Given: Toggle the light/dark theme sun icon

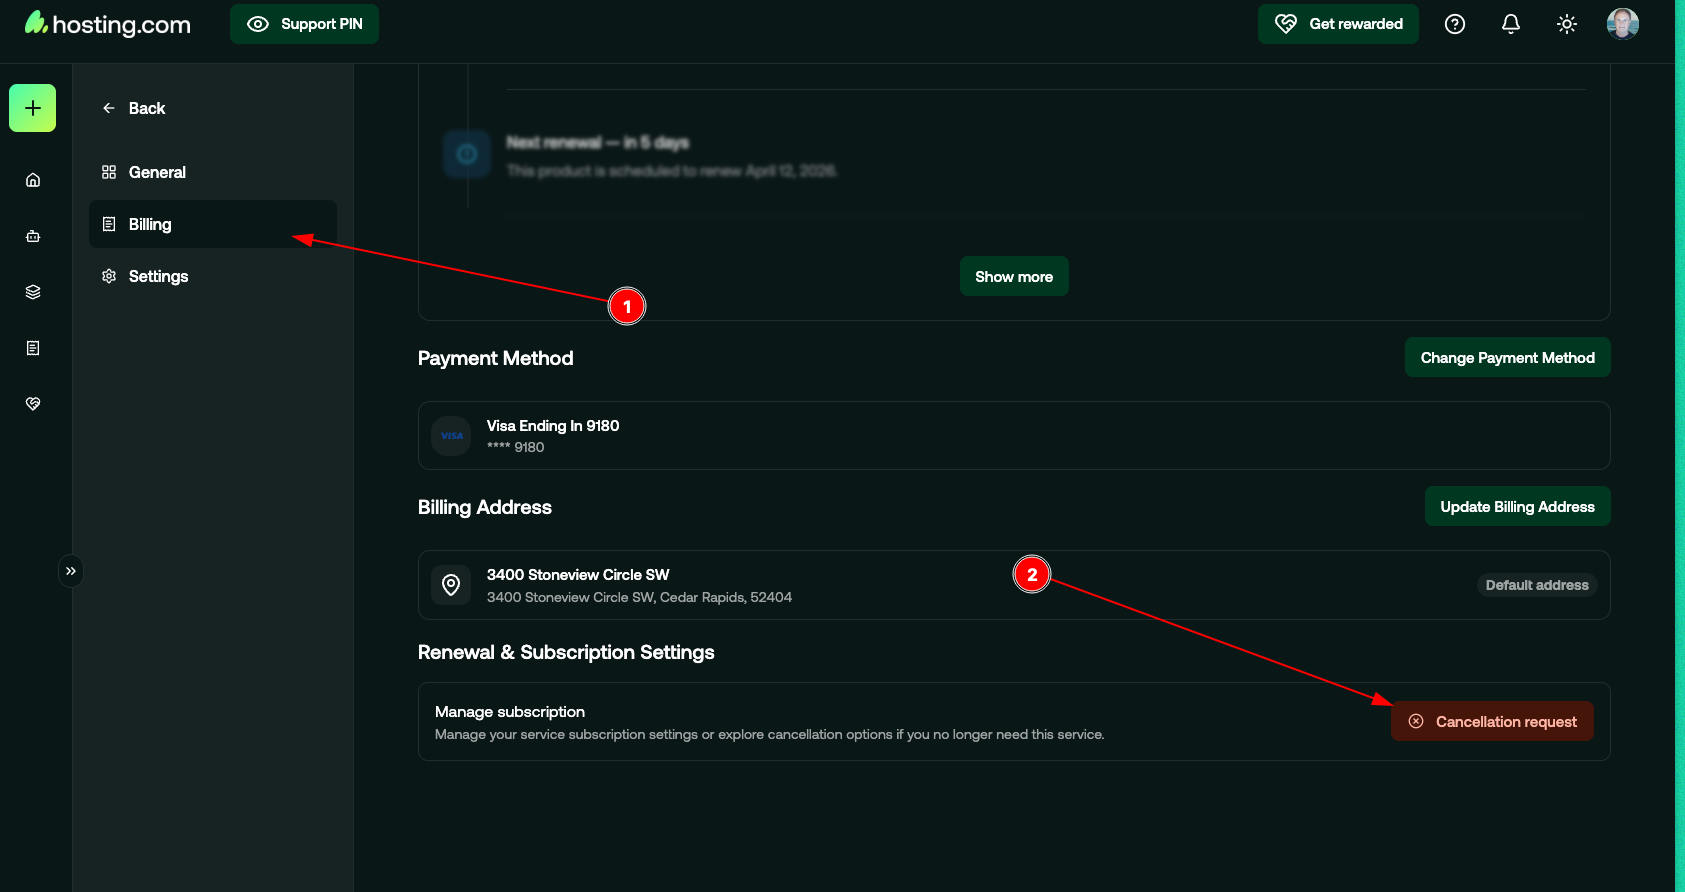Looking at the screenshot, I should 1567,24.
